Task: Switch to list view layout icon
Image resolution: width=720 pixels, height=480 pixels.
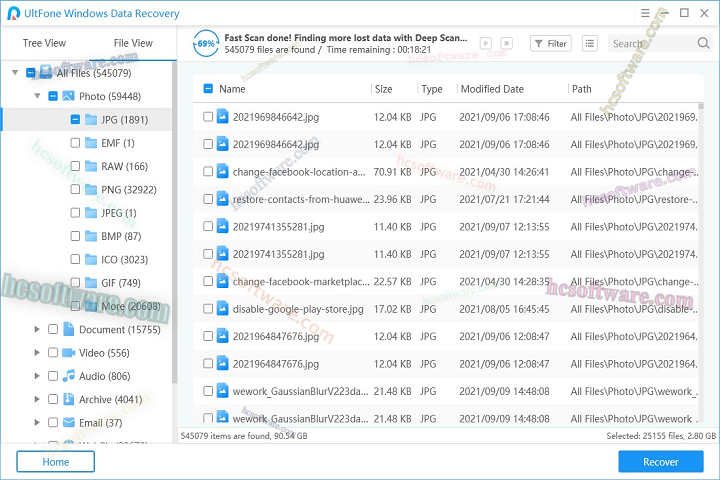Action: click(x=590, y=44)
